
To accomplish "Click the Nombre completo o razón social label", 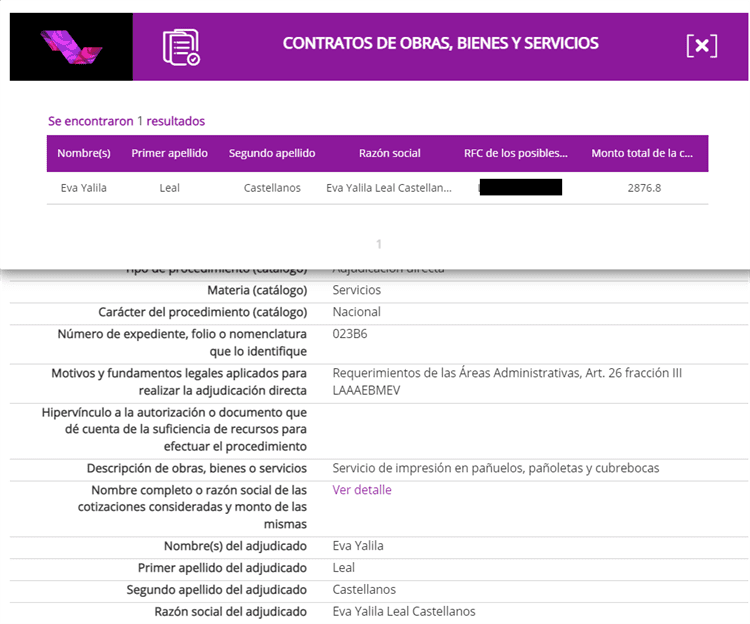I will (192, 507).
